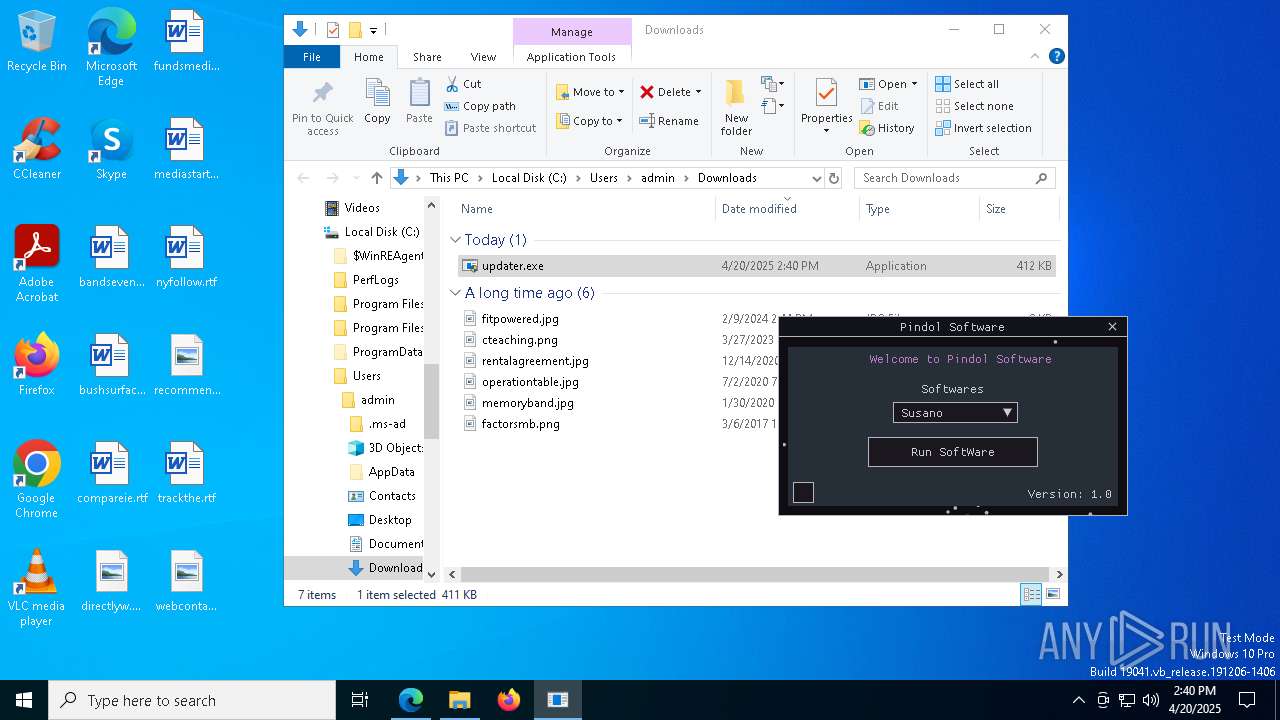
Task: Sort by Date modified column header
Action: coord(787,208)
